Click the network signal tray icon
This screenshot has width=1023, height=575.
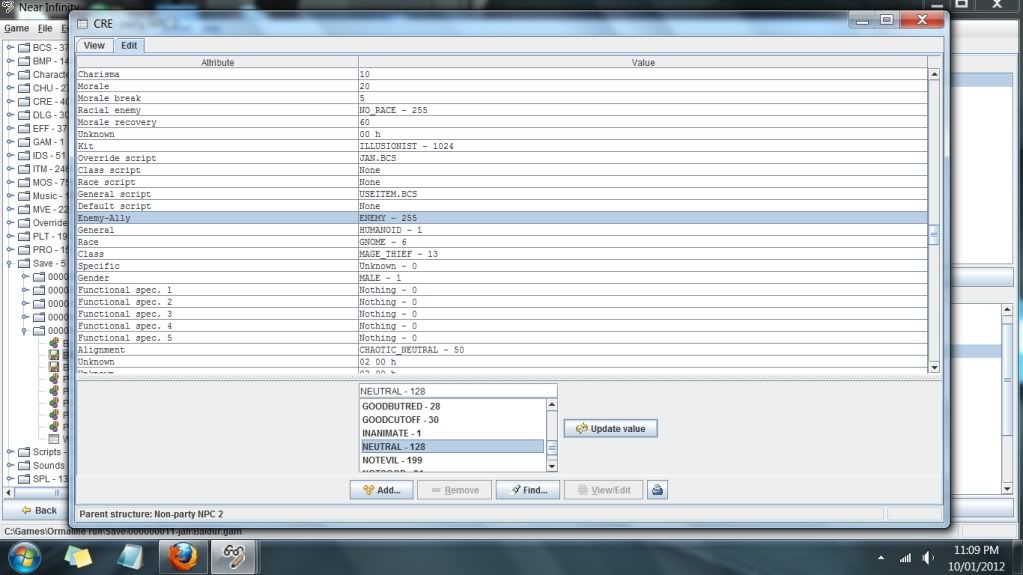coord(906,558)
